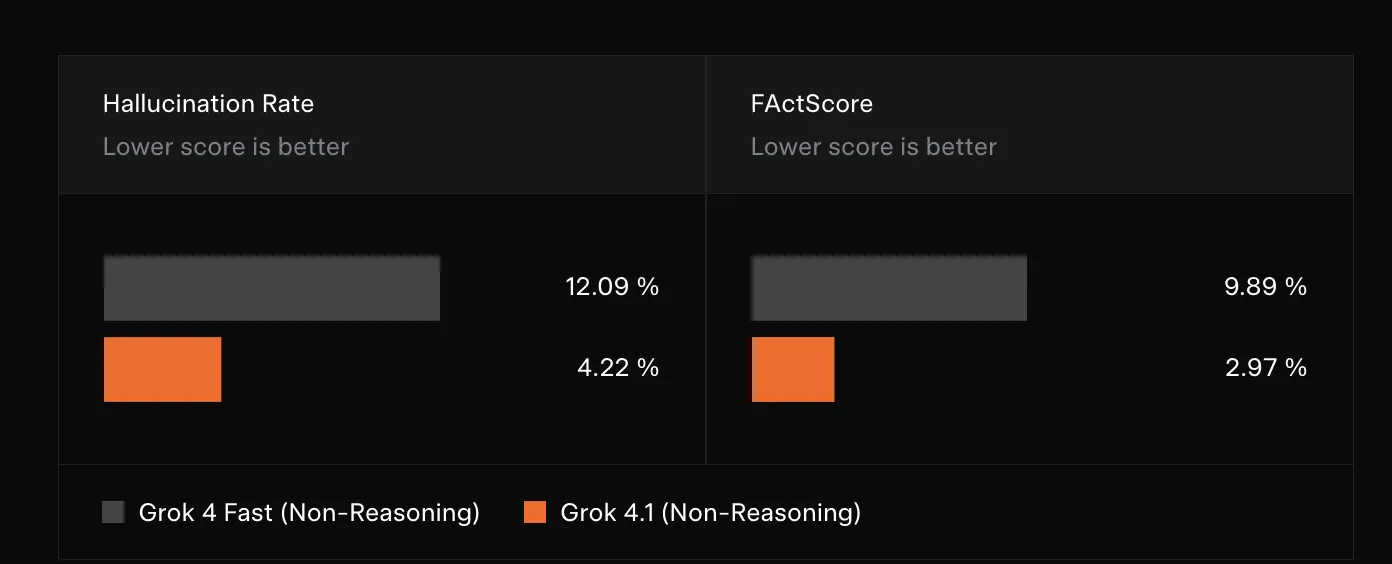1392x564 pixels.
Task: Select the Grok 4 Fast (Non-Reasoning) legend label
Action: click(x=309, y=513)
